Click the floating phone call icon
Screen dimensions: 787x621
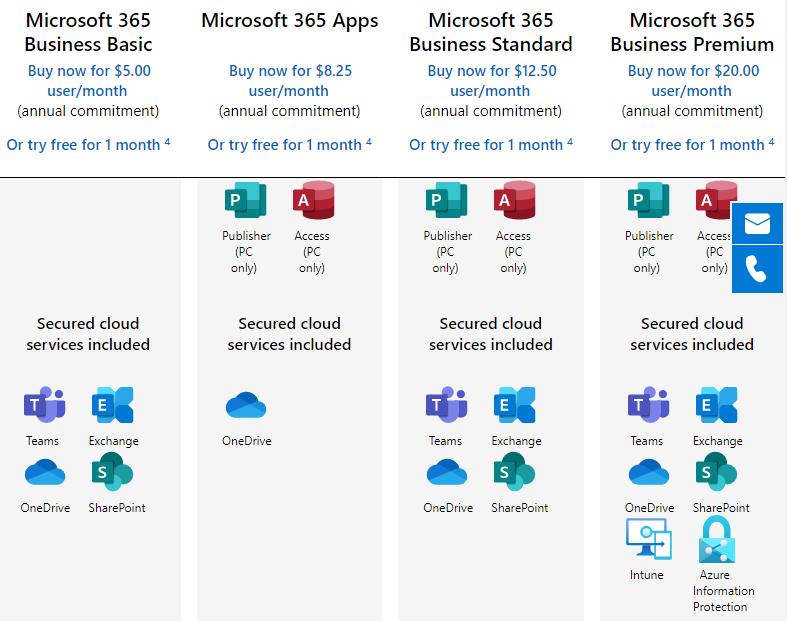tap(757, 270)
